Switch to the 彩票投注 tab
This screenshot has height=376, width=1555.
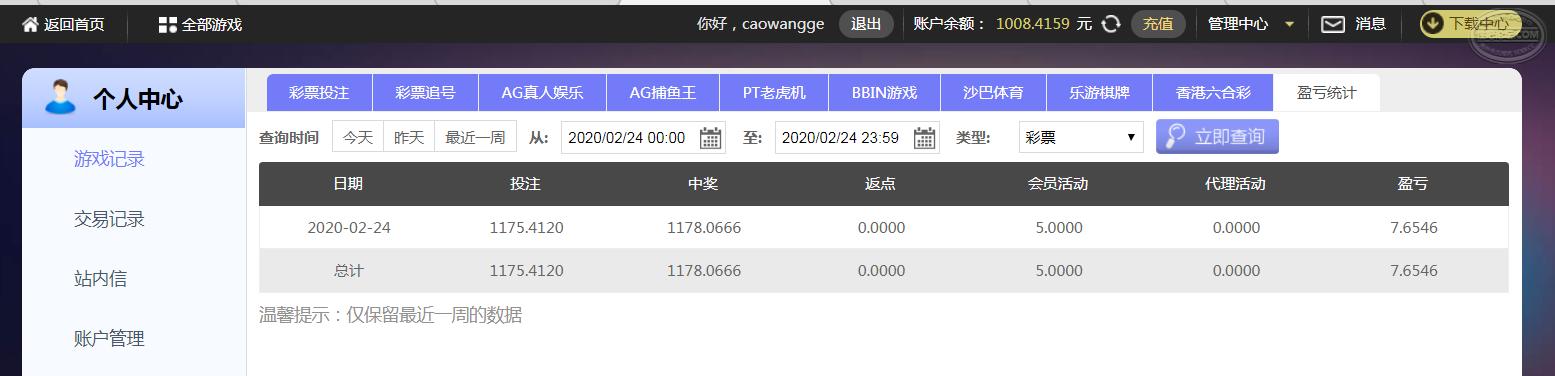pyautogui.click(x=319, y=93)
